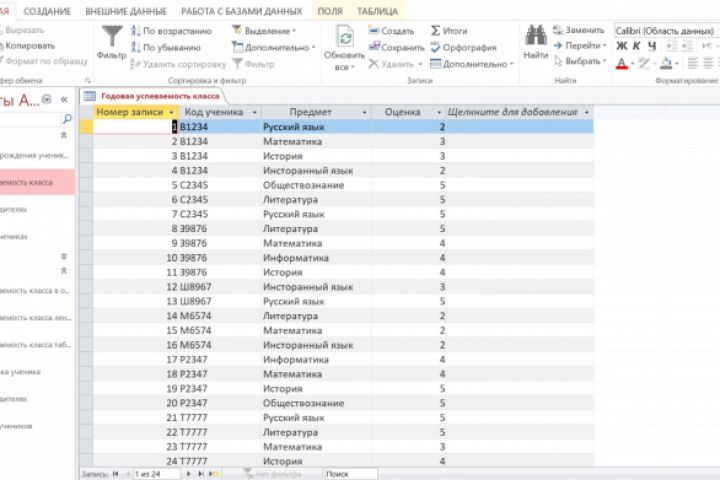Collapse the navigation pane with double chevron
Viewport: 720px width, 480px height.
[64, 99]
